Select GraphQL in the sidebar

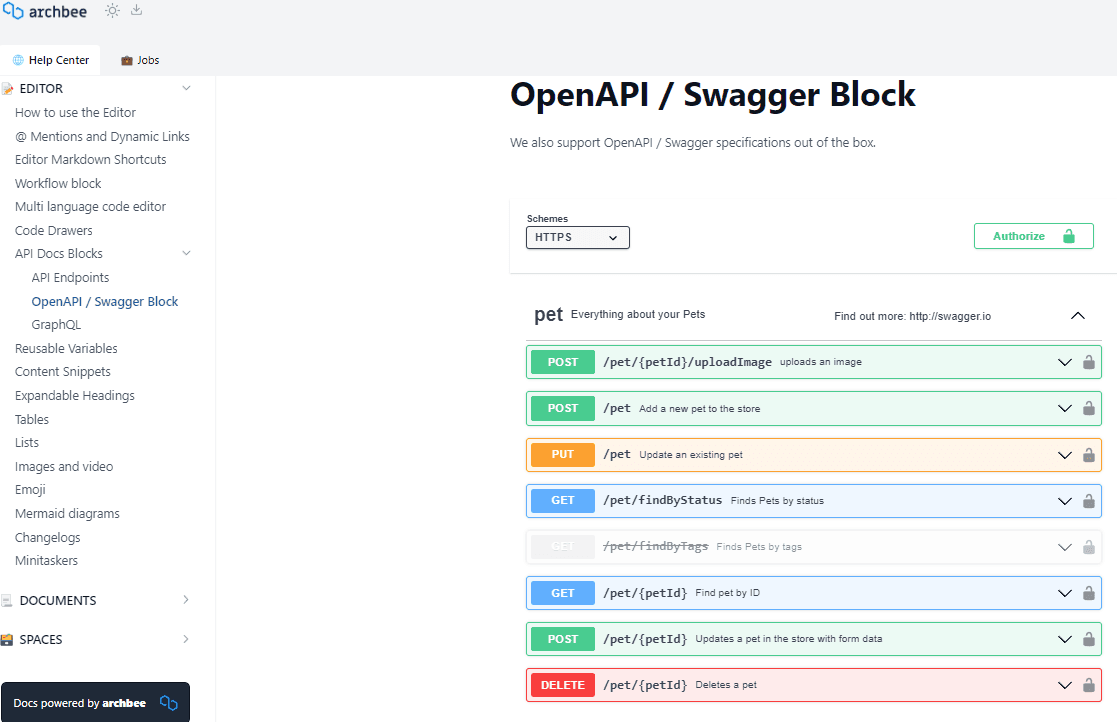click(x=55, y=324)
